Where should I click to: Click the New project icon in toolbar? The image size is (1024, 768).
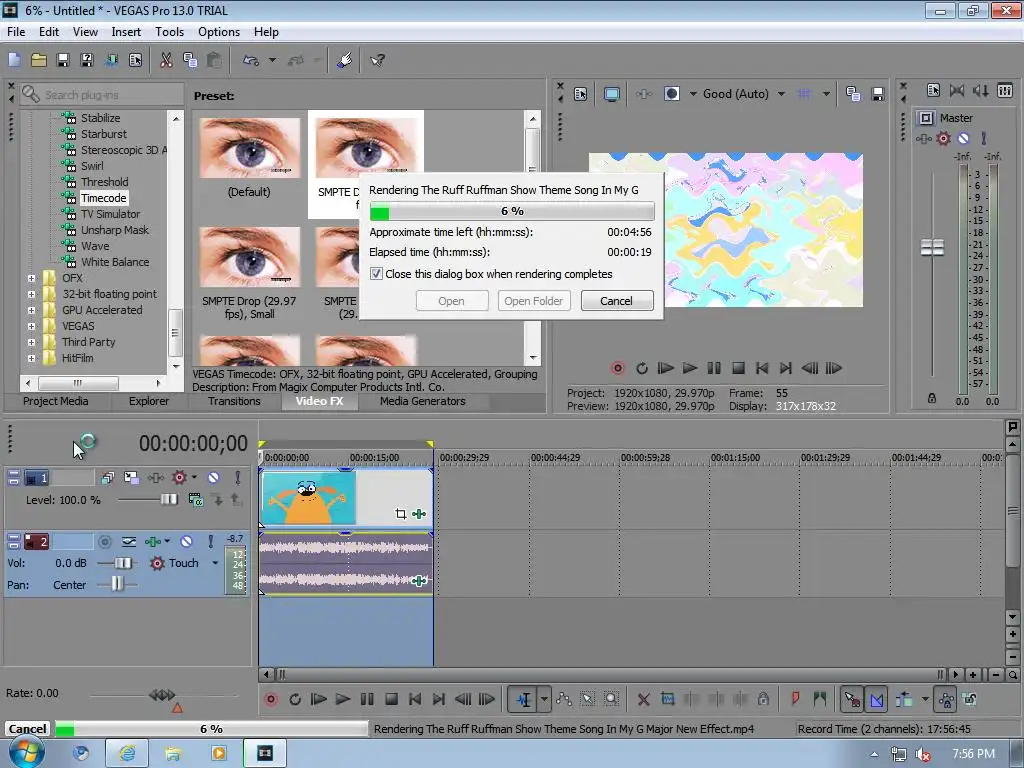click(x=14, y=61)
